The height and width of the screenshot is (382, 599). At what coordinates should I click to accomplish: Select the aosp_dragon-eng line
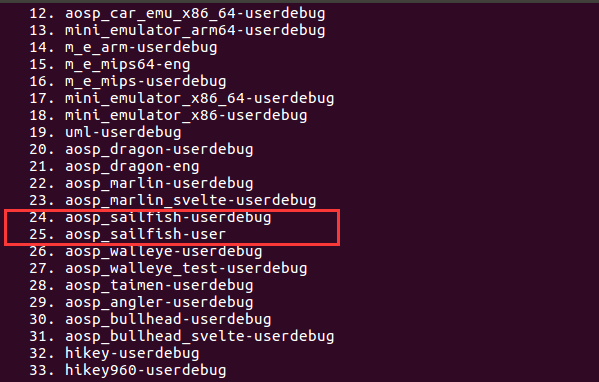tap(132, 166)
